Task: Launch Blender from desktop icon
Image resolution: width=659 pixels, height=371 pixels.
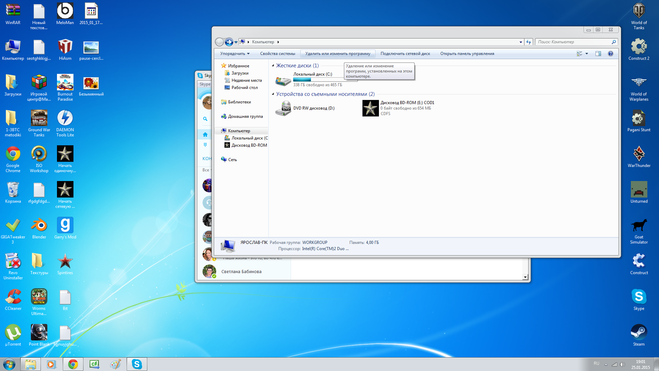Action: 39,228
